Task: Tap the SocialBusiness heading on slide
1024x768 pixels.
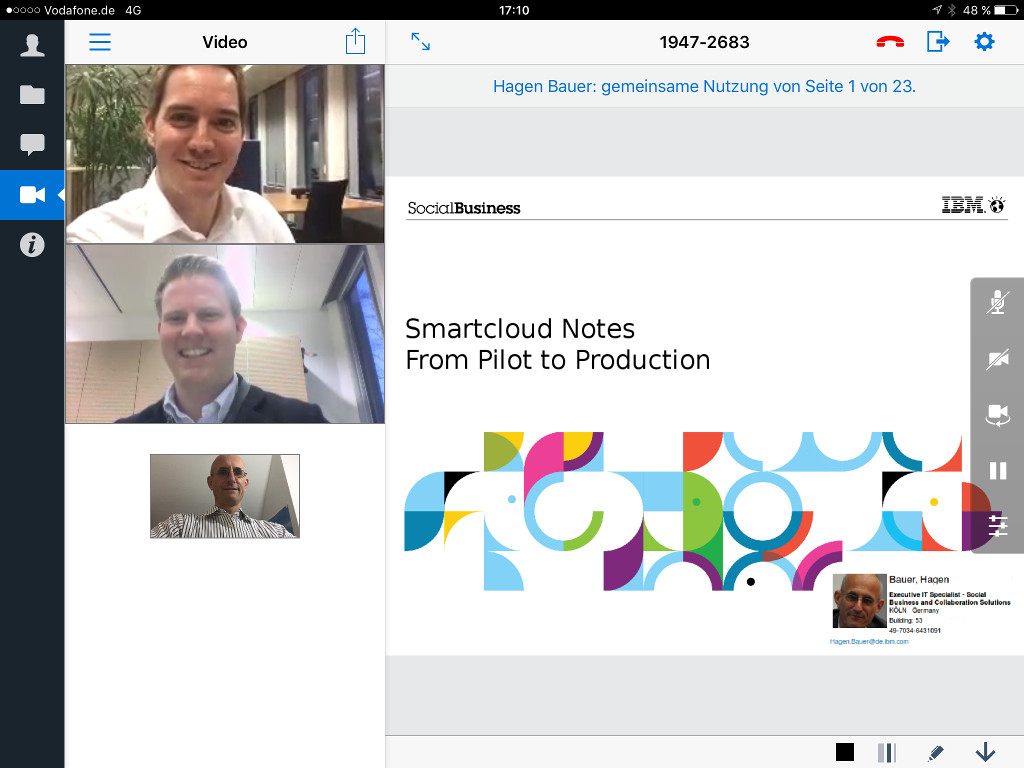Action: 464,208
